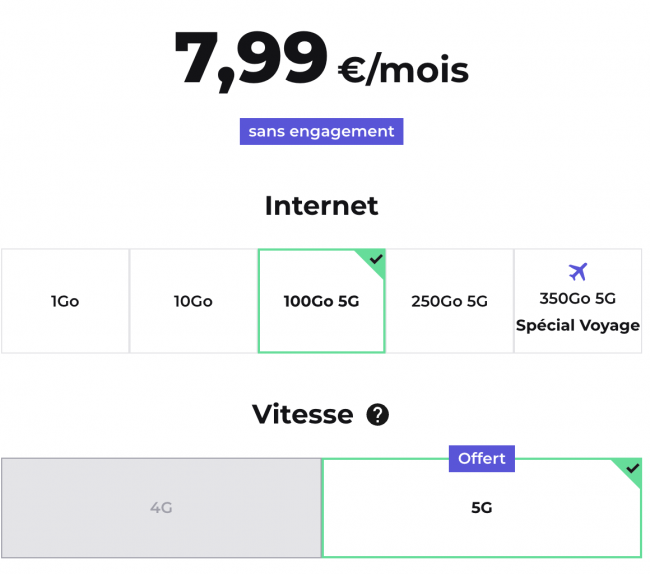Click the word mois in the price
The width and height of the screenshot is (650, 574).
tap(423, 69)
